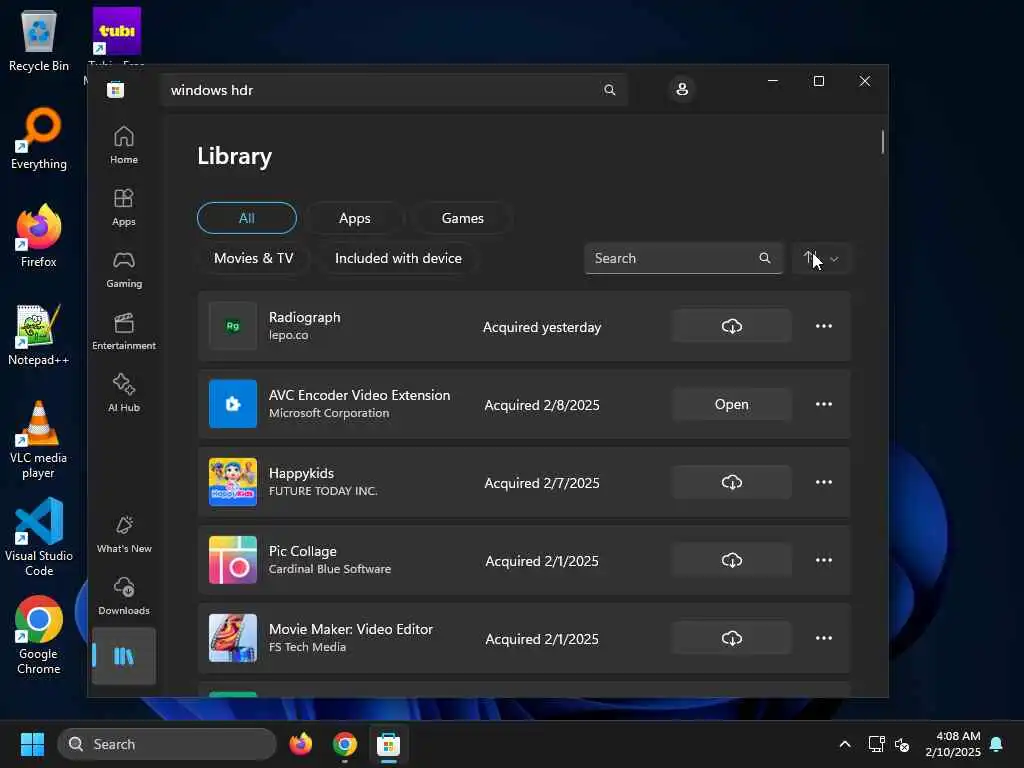Screen dimensions: 1024x768
Task: Open the Gaming section in the sidebar
Action: (x=123, y=269)
